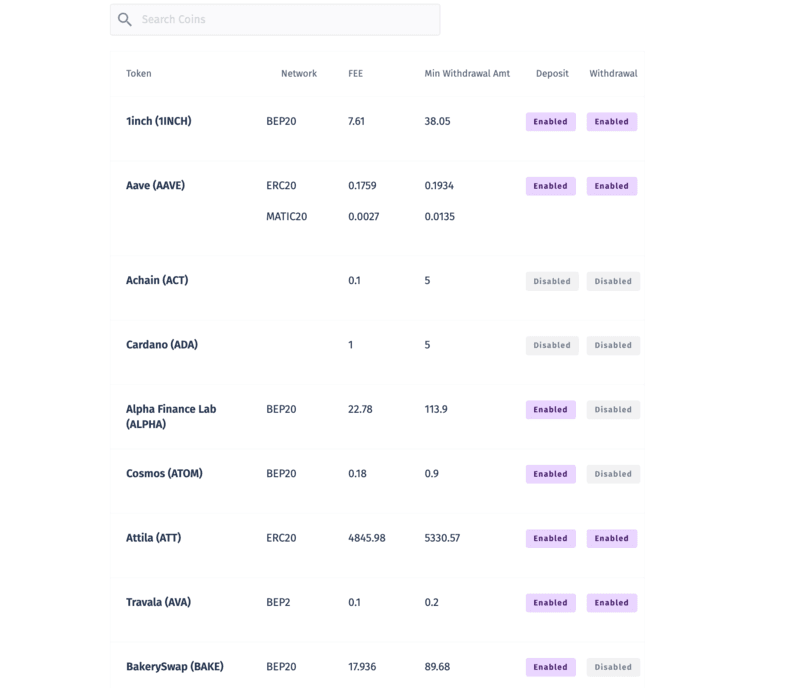Select the Attila (ATT) token name
This screenshot has width=800, height=688.
[x=154, y=537]
